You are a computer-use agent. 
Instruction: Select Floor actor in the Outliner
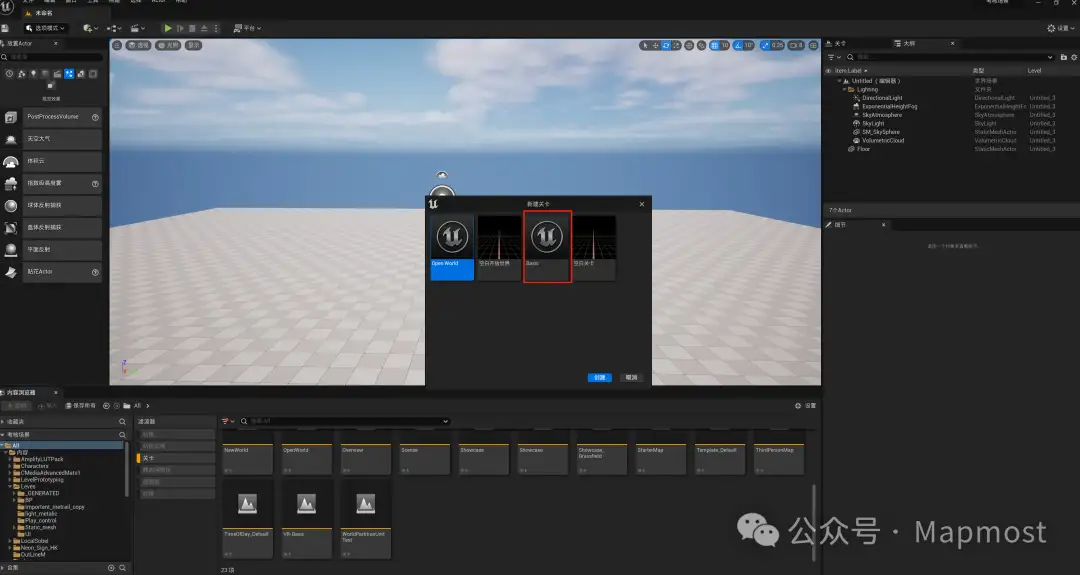(x=863, y=149)
